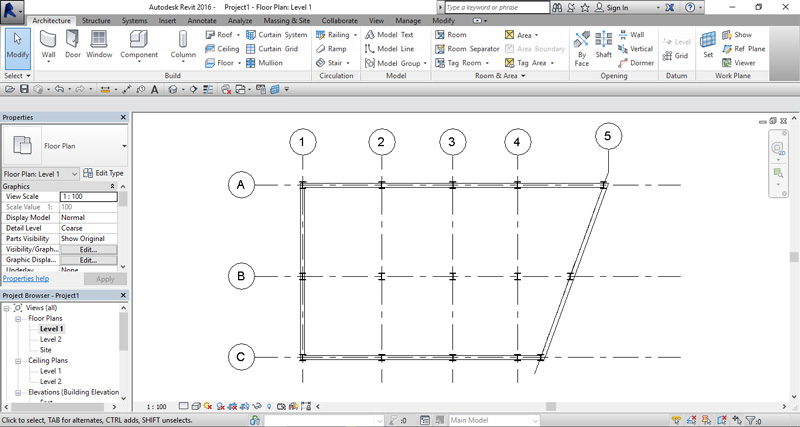The image size is (800, 427).
Task: Select the Ramp tool
Action: click(x=331, y=49)
